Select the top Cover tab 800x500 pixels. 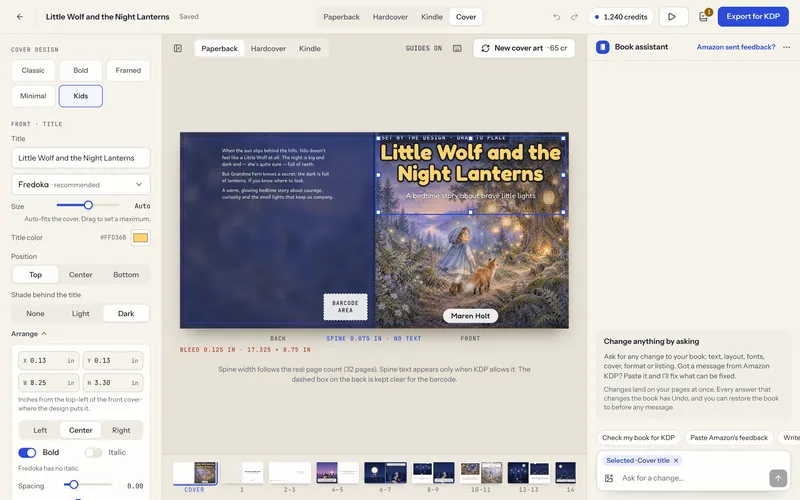pos(466,17)
